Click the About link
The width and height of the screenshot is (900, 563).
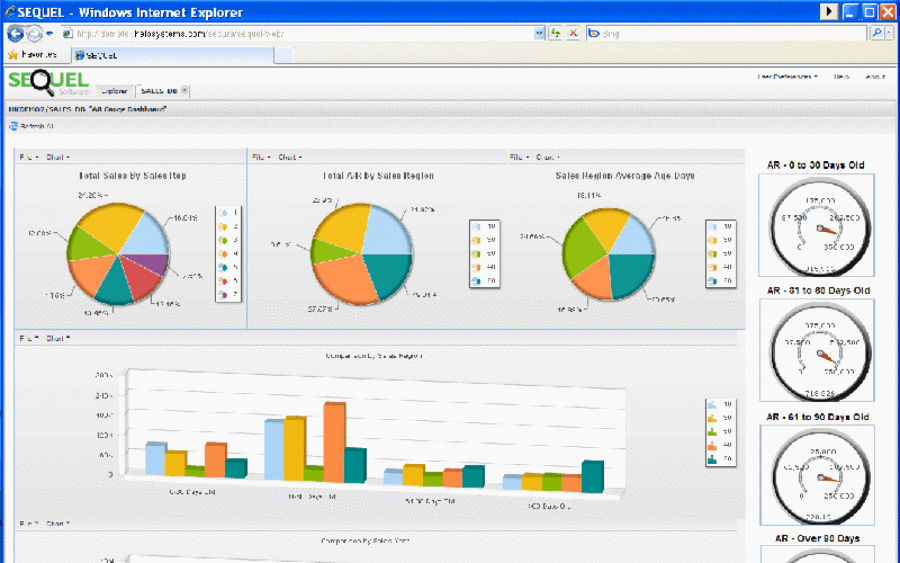click(x=875, y=76)
